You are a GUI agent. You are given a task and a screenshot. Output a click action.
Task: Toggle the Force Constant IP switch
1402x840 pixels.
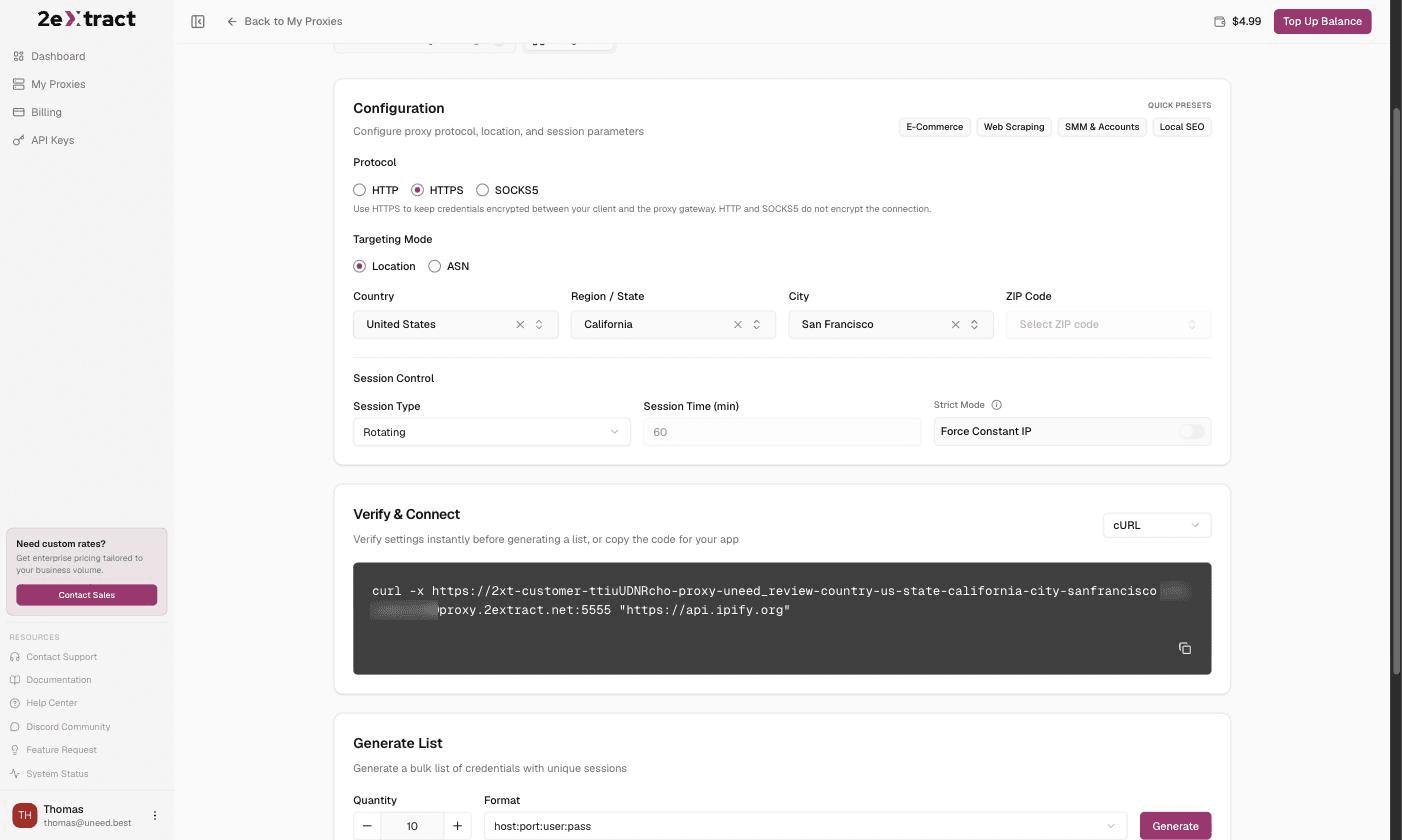pos(1191,432)
